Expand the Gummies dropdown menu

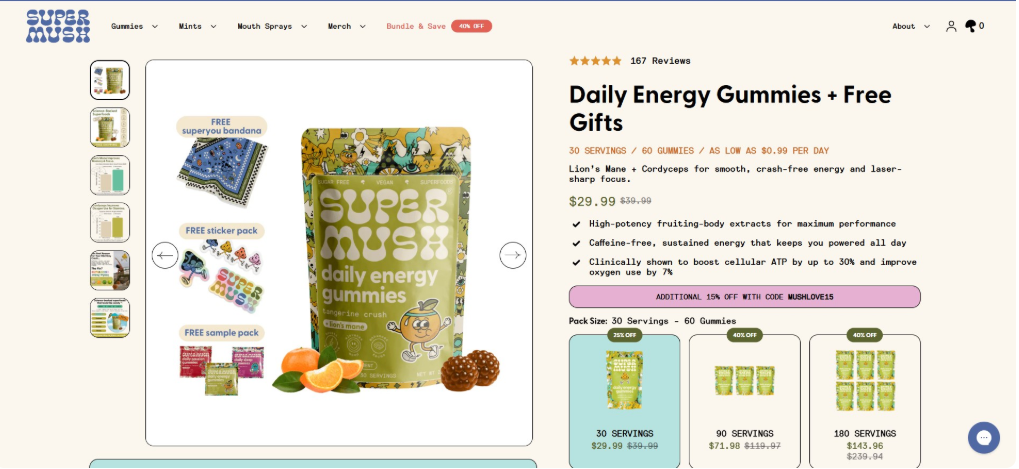tap(135, 27)
